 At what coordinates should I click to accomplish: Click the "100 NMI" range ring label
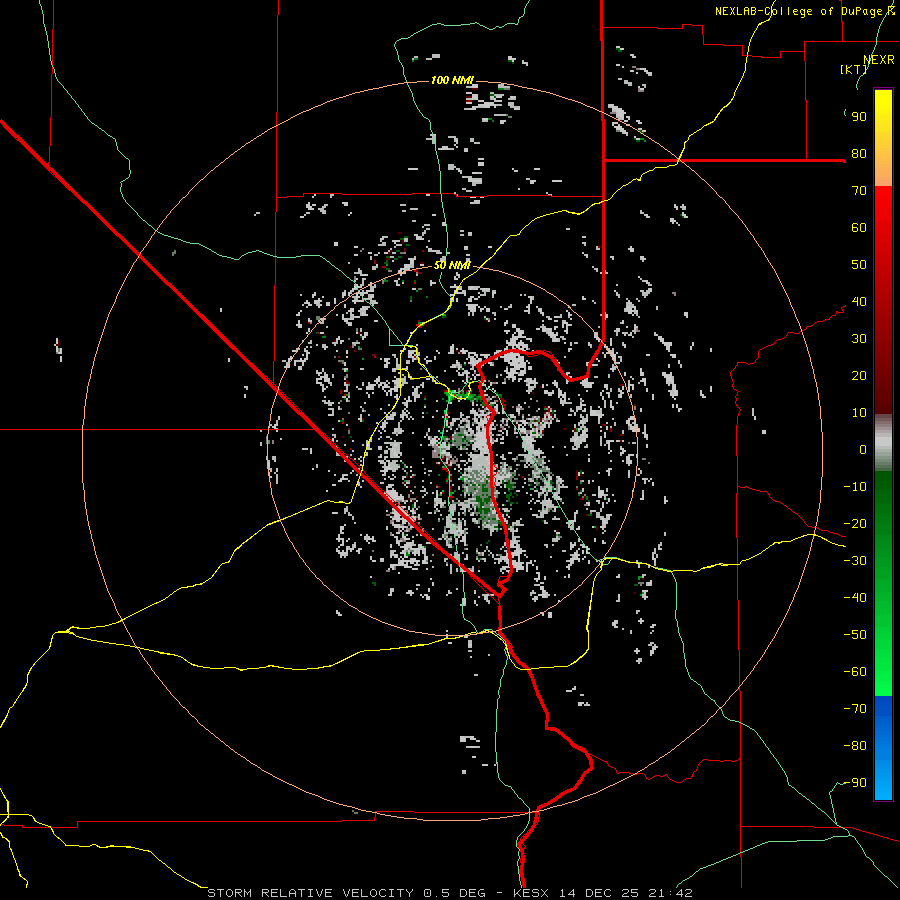click(452, 80)
